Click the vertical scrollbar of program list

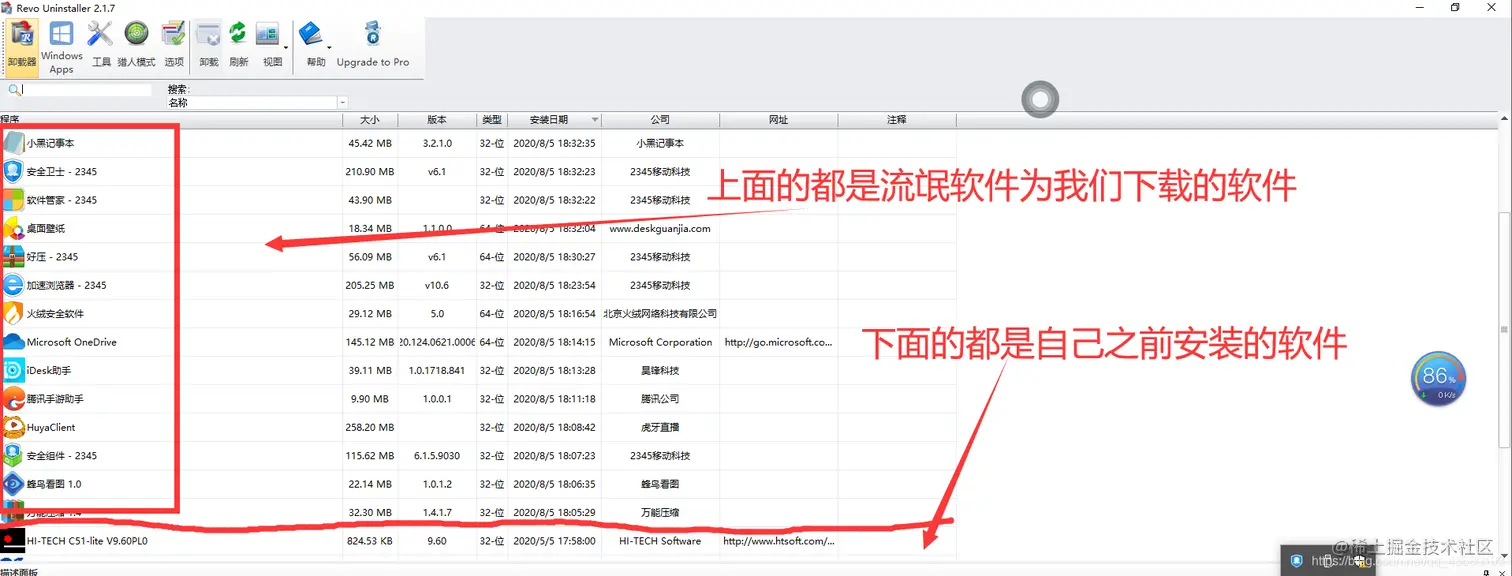1505,330
